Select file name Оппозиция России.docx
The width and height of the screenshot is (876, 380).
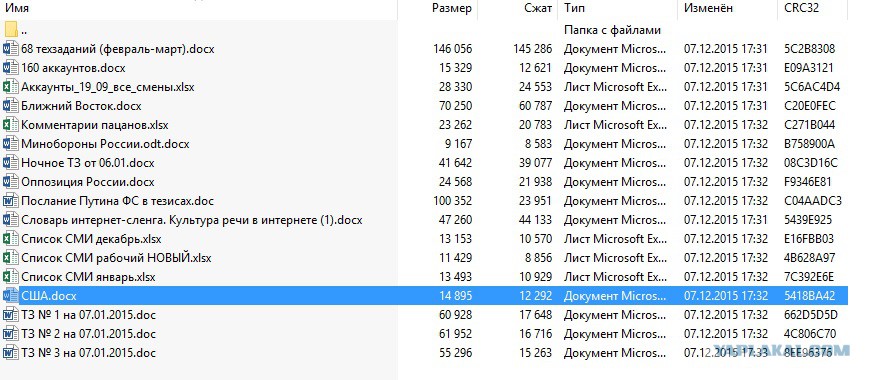[88, 182]
